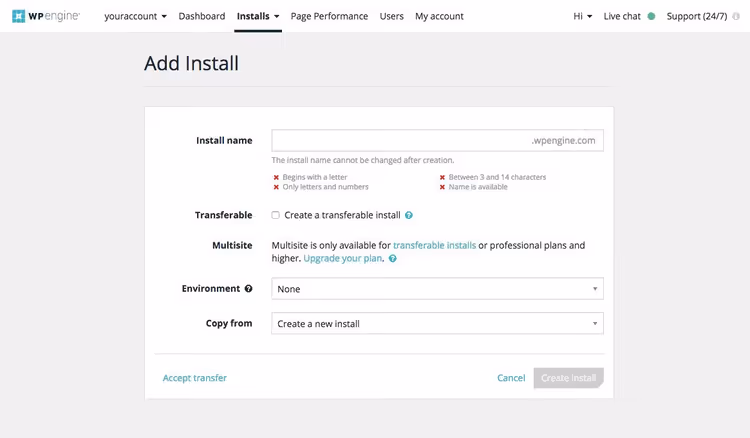This screenshot has height=438, width=750.
Task: Click 'Only letters and numbers' requirement
Action: pyautogui.click(x=325, y=187)
